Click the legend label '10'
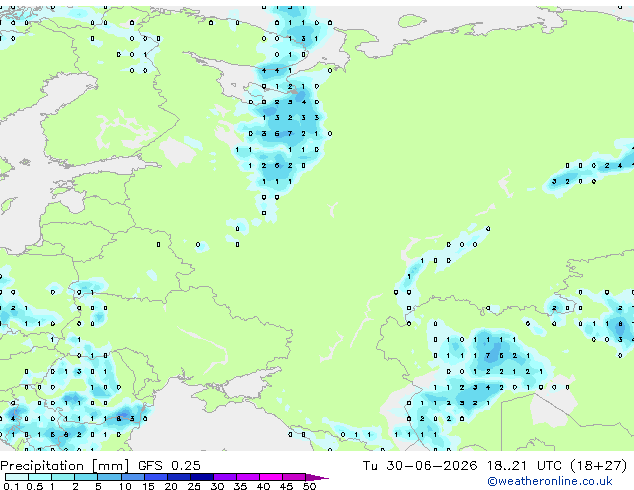Screen dimensions: 634x490 [125, 486]
